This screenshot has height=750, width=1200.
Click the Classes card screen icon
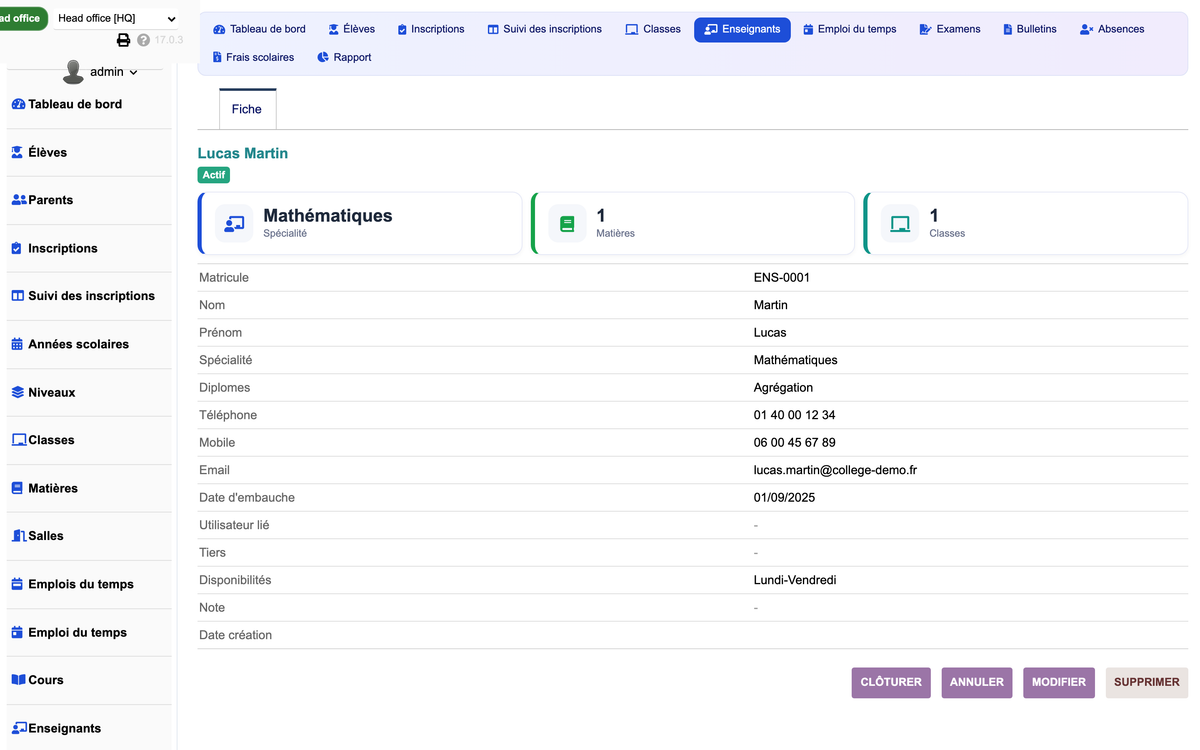click(900, 224)
